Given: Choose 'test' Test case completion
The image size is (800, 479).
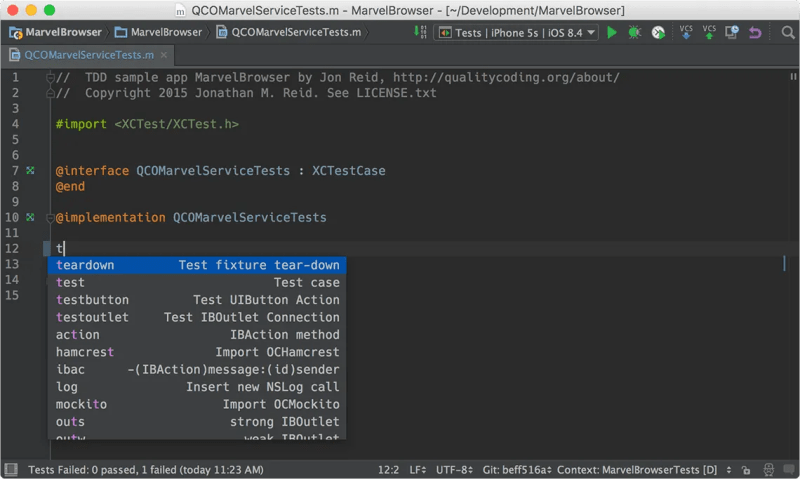Looking at the screenshot, I should [x=197, y=283].
